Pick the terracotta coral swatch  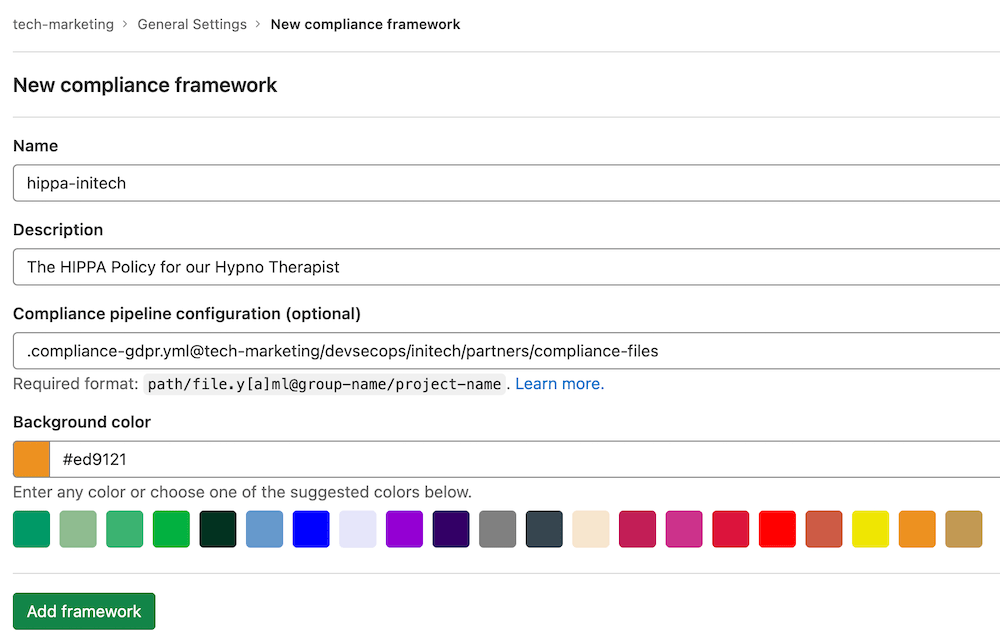pyautogui.click(x=823, y=529)
